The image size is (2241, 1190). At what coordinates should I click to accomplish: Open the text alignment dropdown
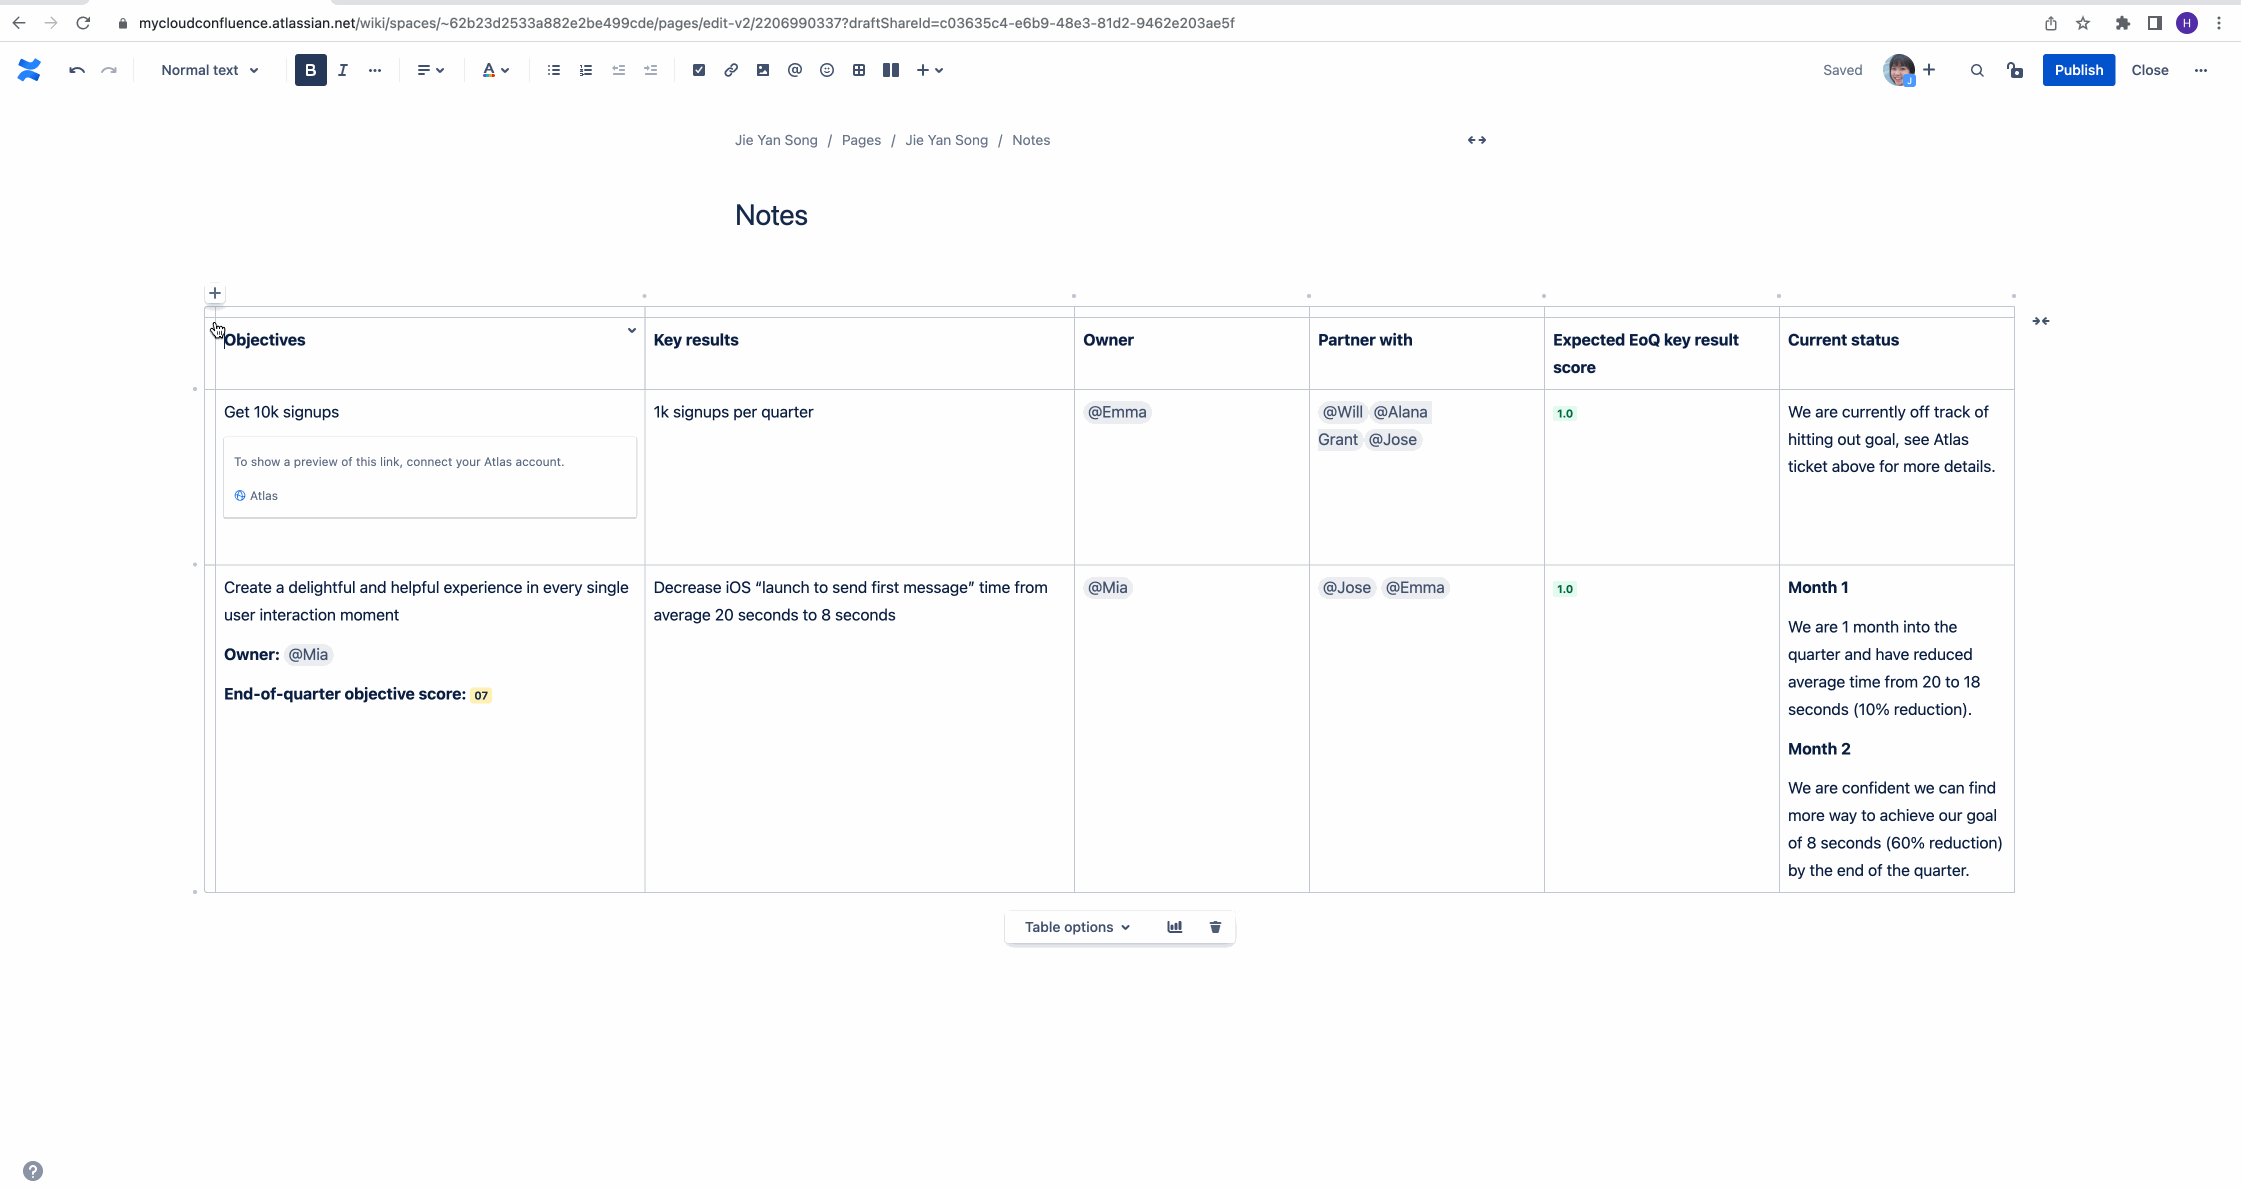(x=431, y=70)
